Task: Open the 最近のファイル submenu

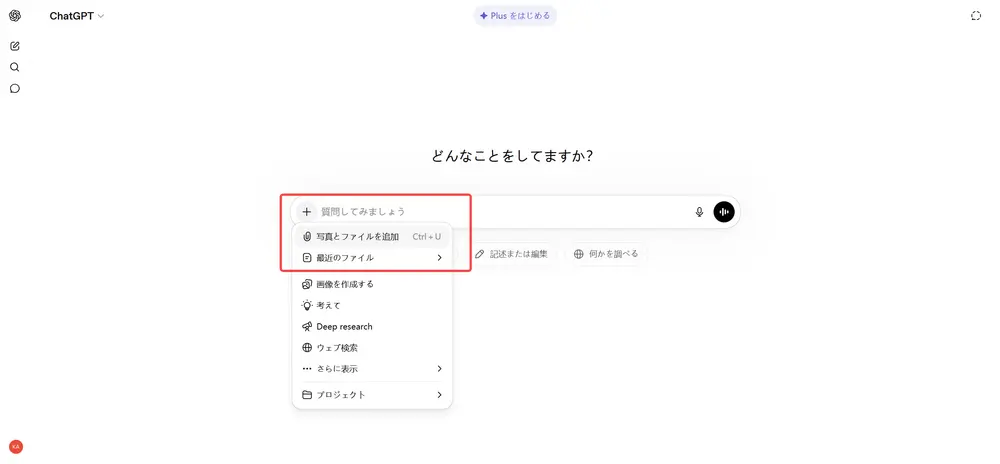Action: 372,258
